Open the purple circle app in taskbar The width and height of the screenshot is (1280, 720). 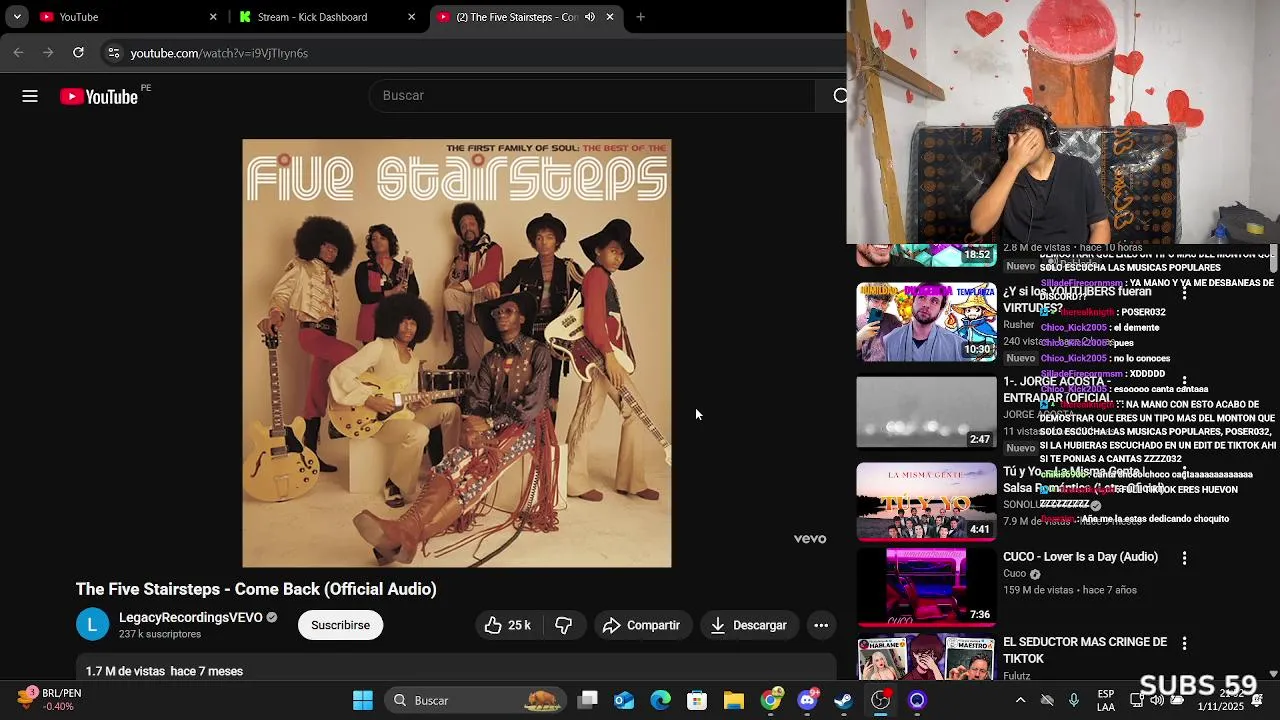click(917, 700)
